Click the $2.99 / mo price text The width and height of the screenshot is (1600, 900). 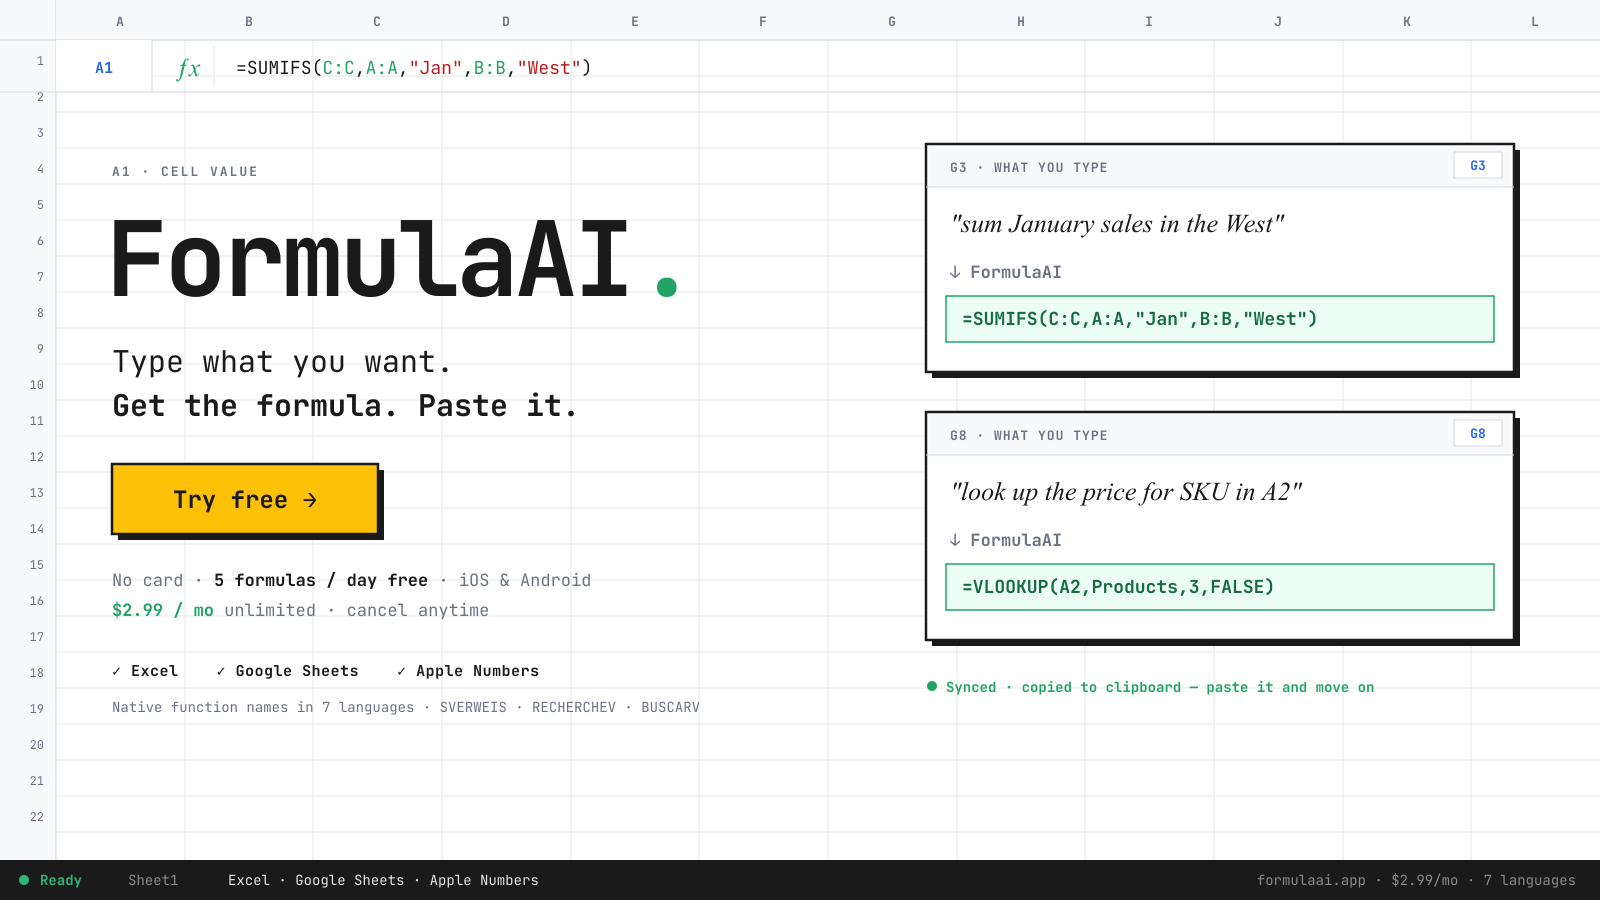tap(163, 610)
